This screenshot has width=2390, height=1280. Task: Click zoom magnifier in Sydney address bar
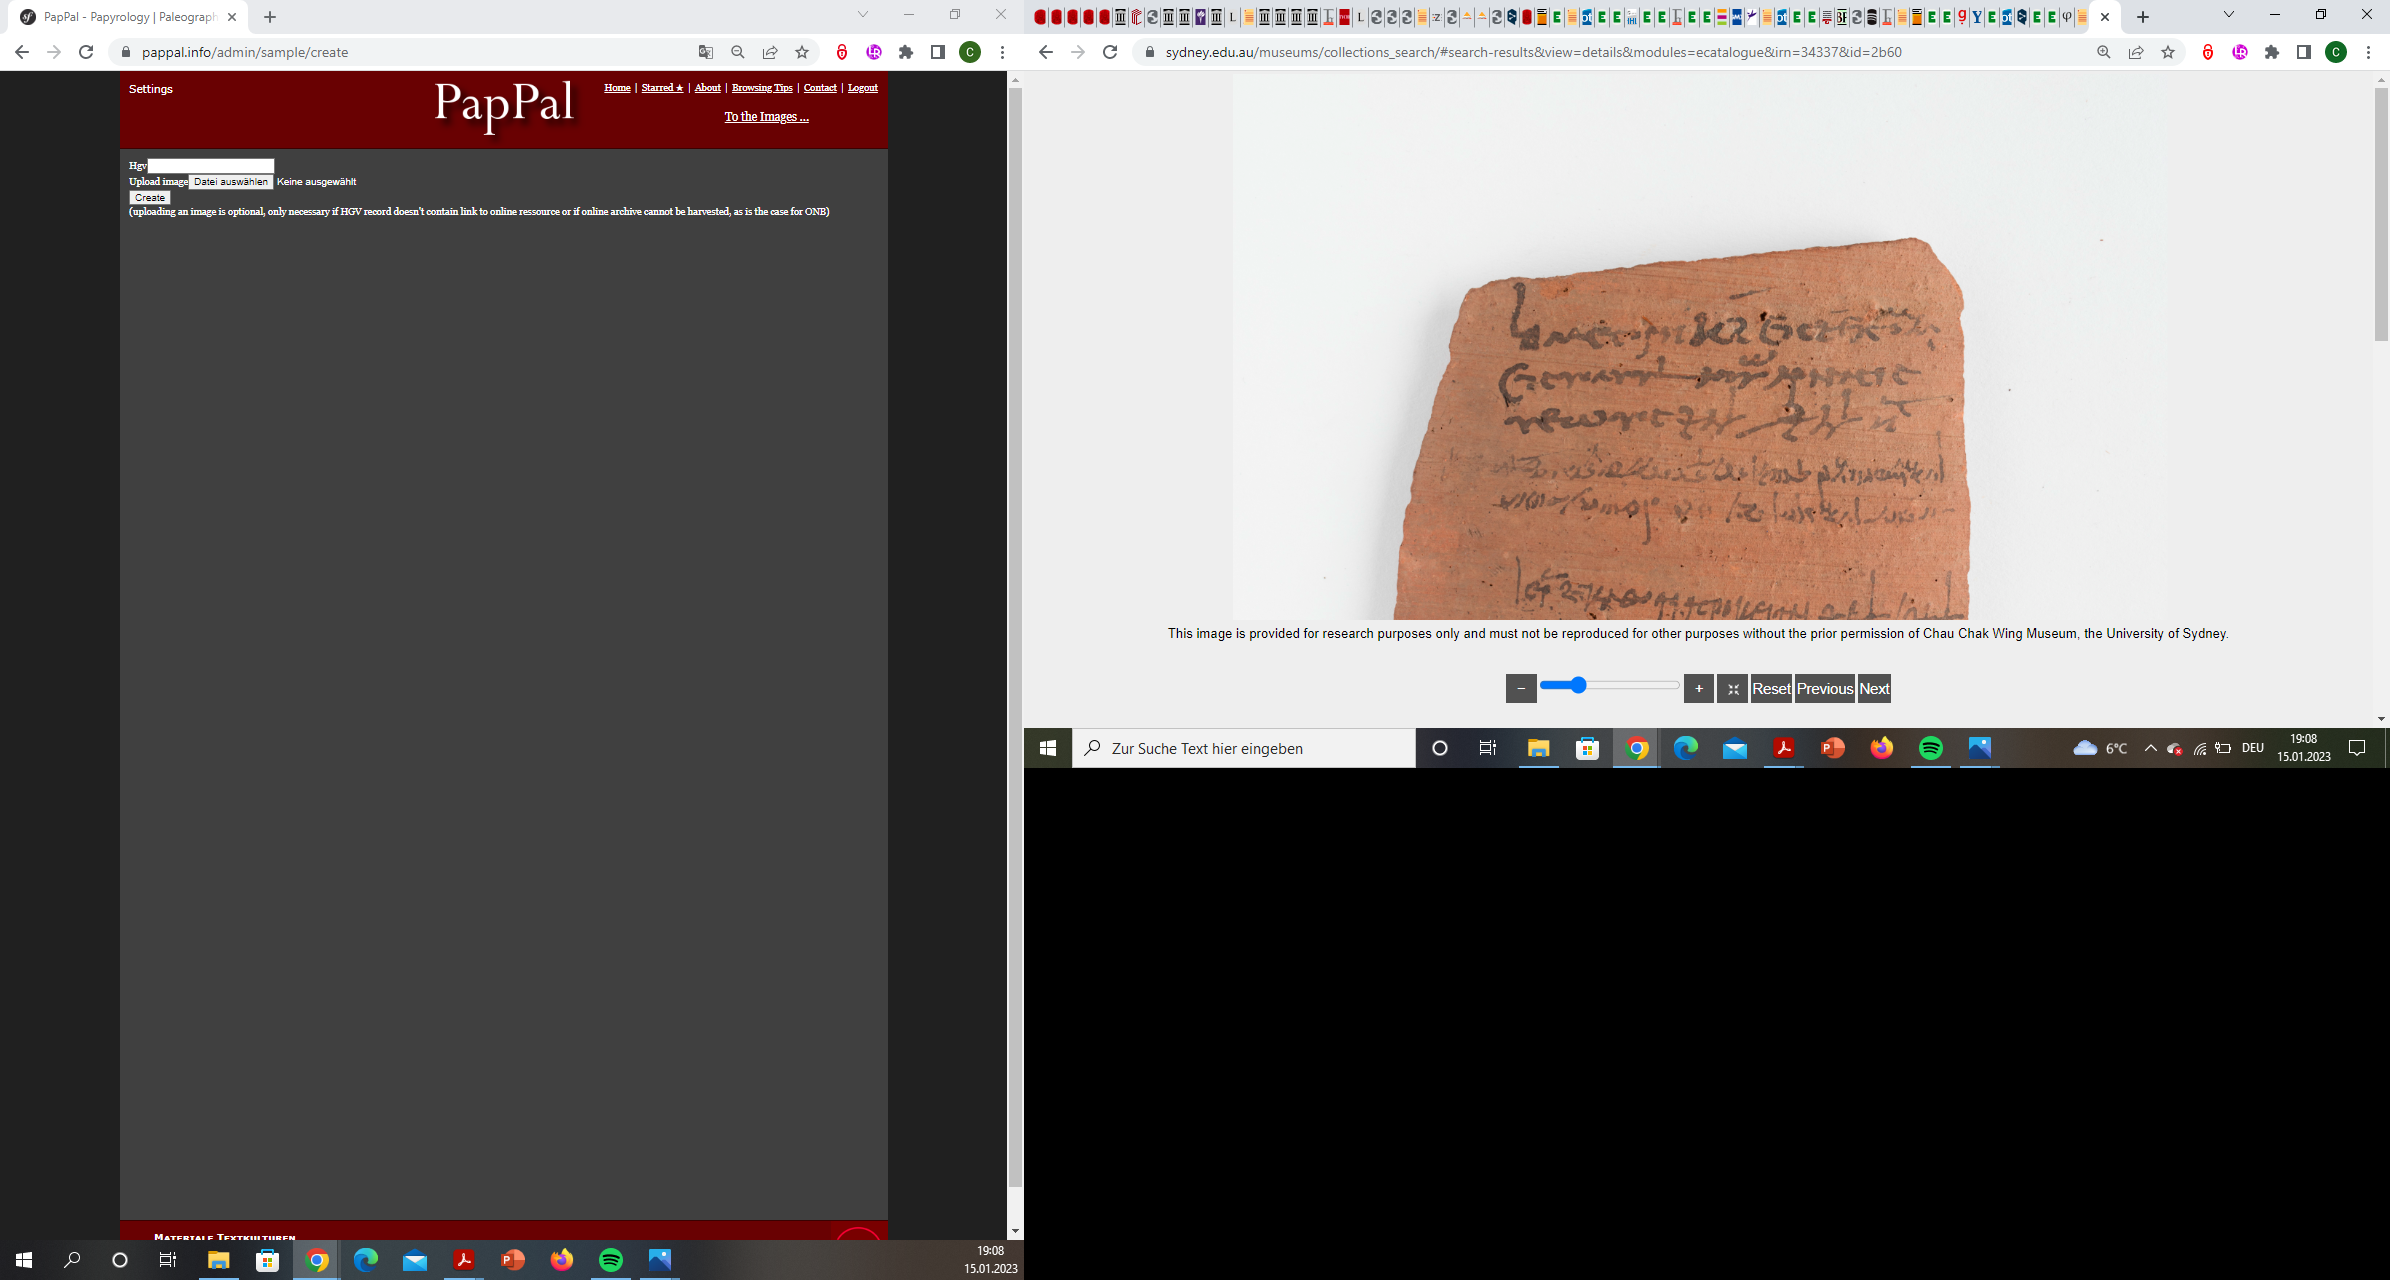click(2104, 52)
